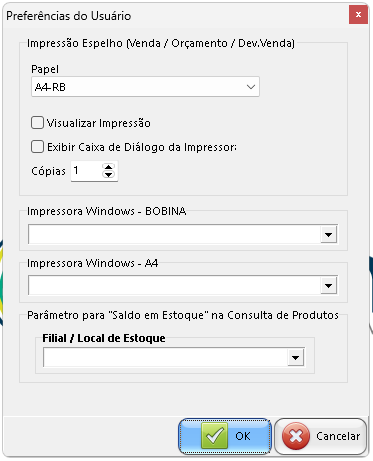Expand the Papel dropdown chevron
Screen dimensions: 373x461
click(x=251, y=87)
